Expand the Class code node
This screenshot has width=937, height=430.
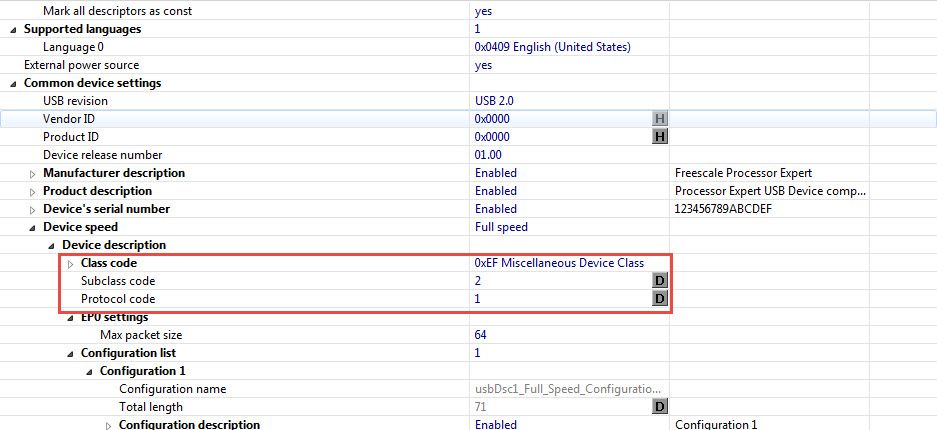71,263
